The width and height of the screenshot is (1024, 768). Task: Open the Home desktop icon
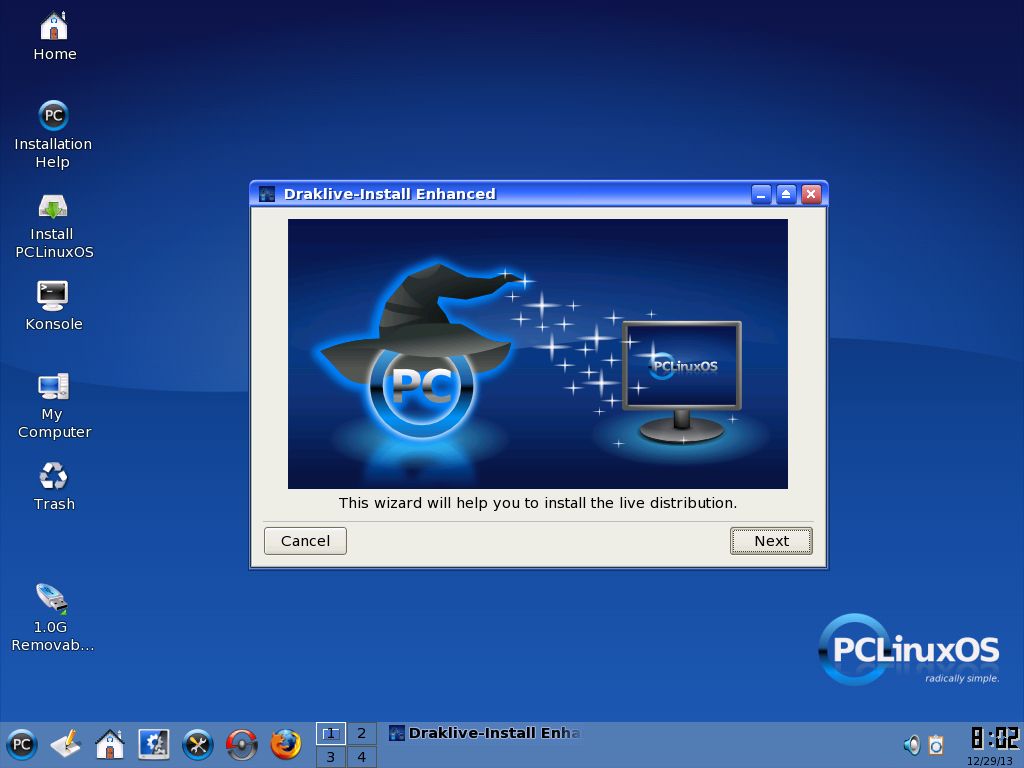point(54,37)
